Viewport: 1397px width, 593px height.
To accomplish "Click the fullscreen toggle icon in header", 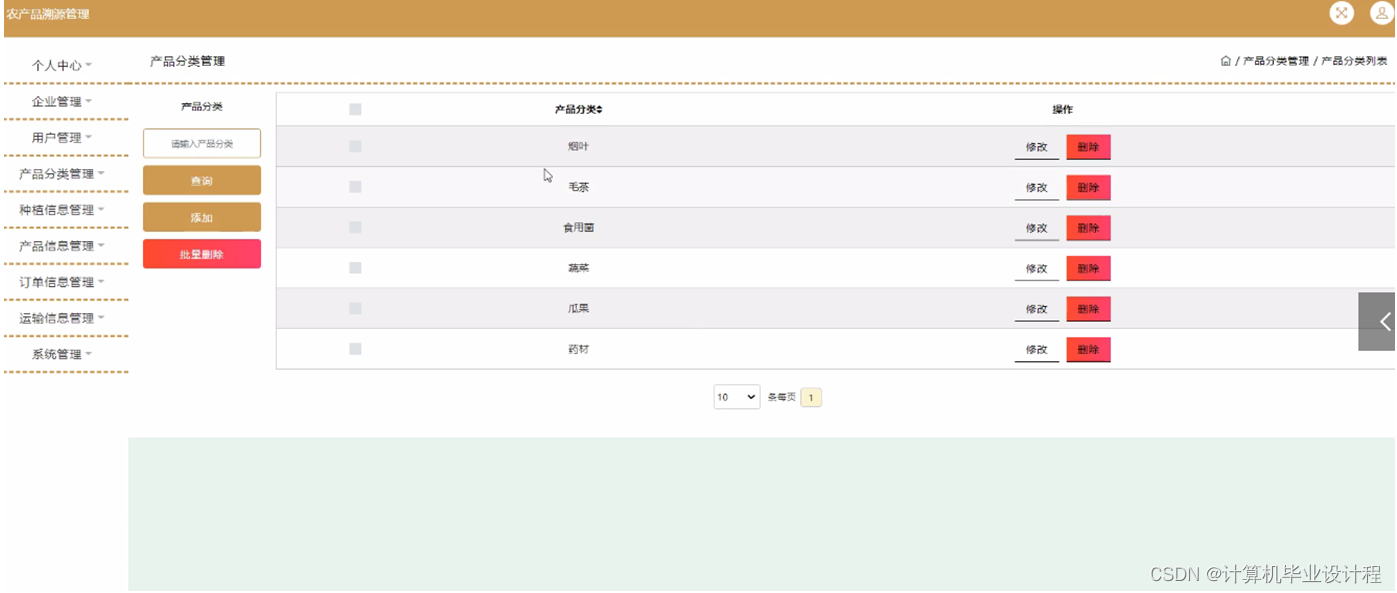I will pos(1341,13).
